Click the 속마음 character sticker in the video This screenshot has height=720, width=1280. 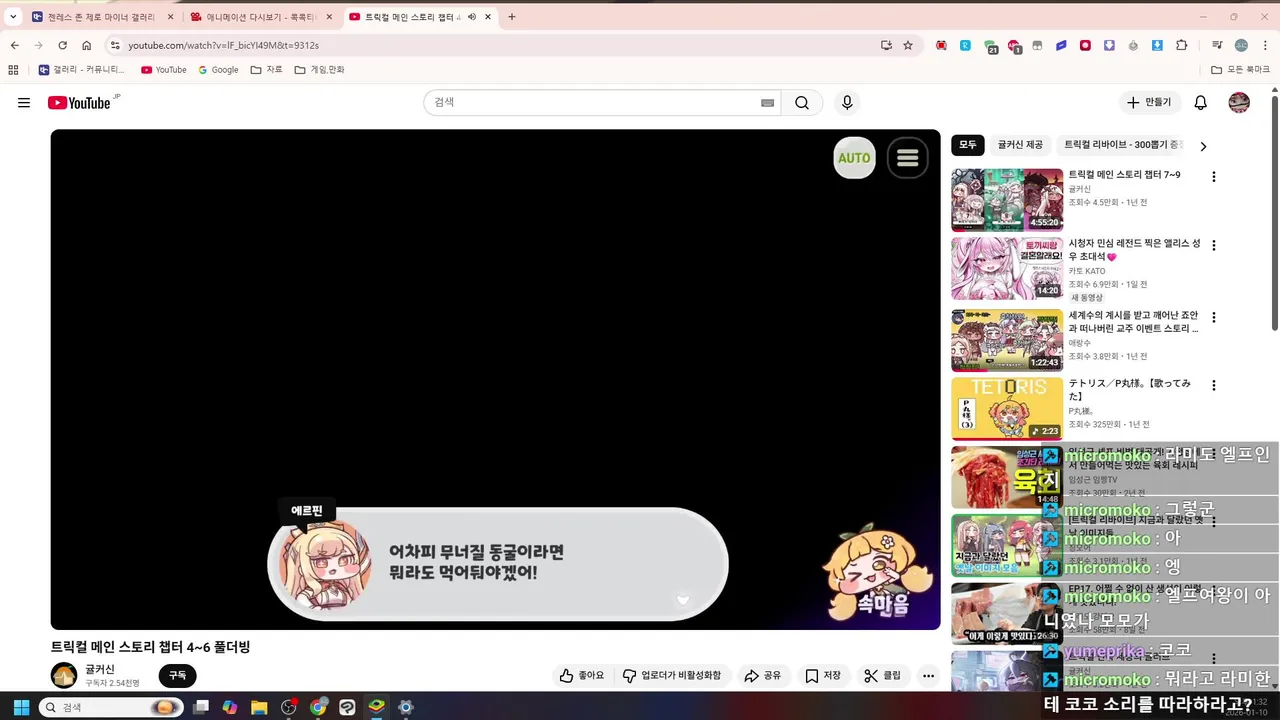click(x=880, y=572)
